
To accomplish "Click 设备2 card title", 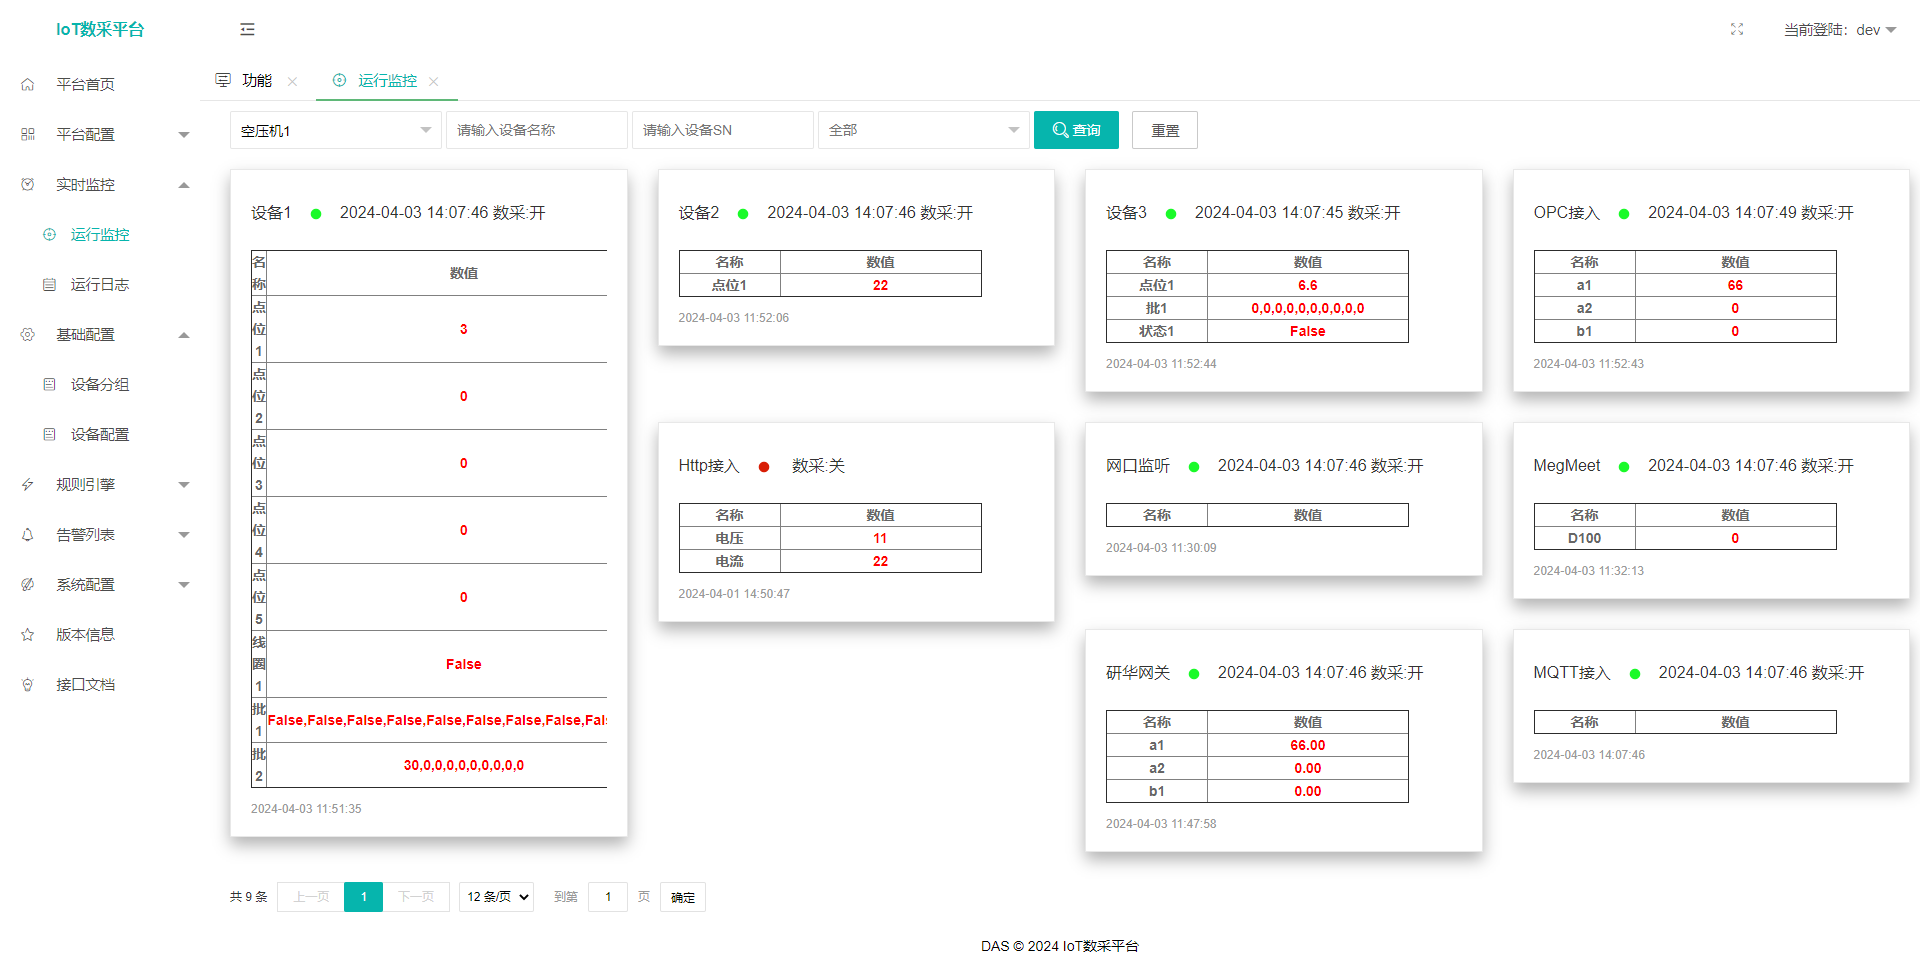I will pos(699,213).
